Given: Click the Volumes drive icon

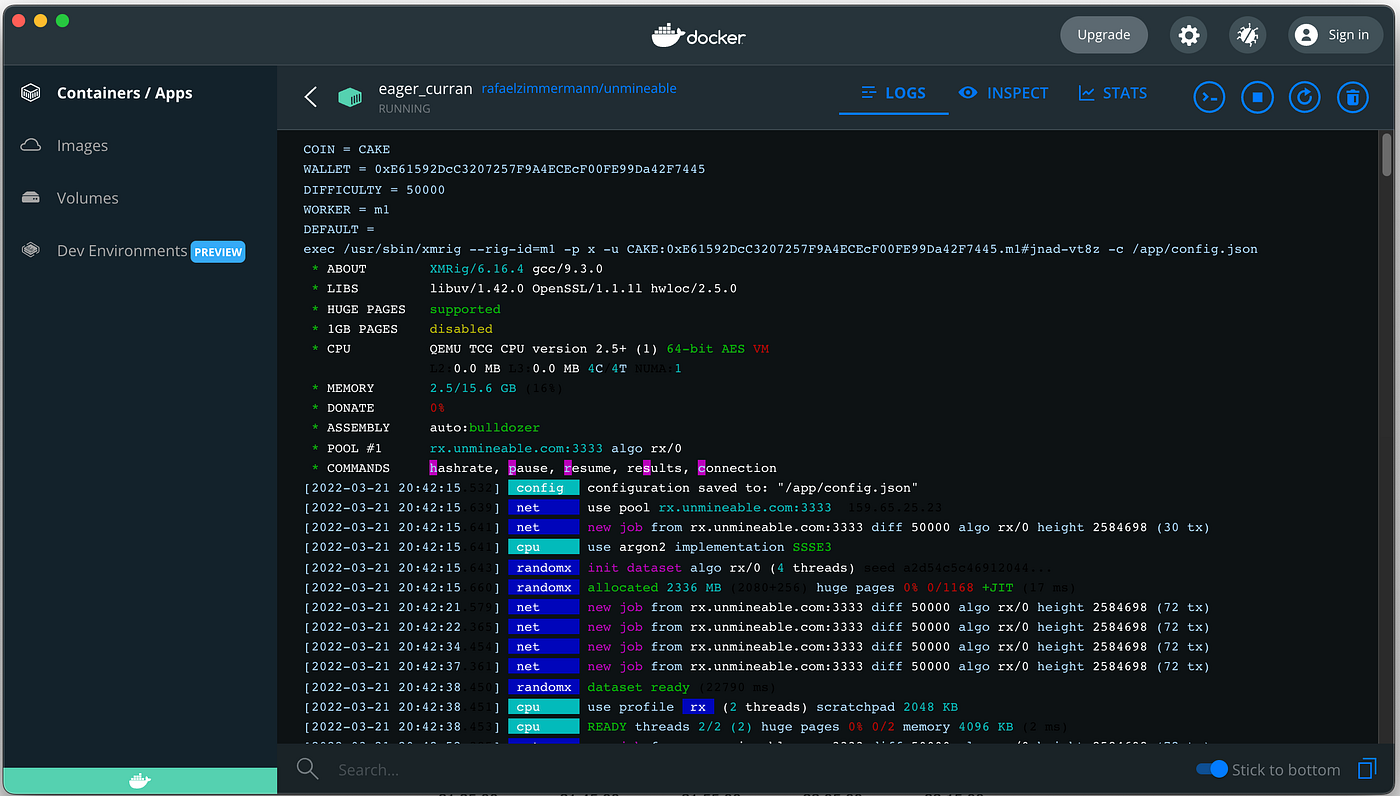Looking at the screenshot, I should click(x=31, y=198).
